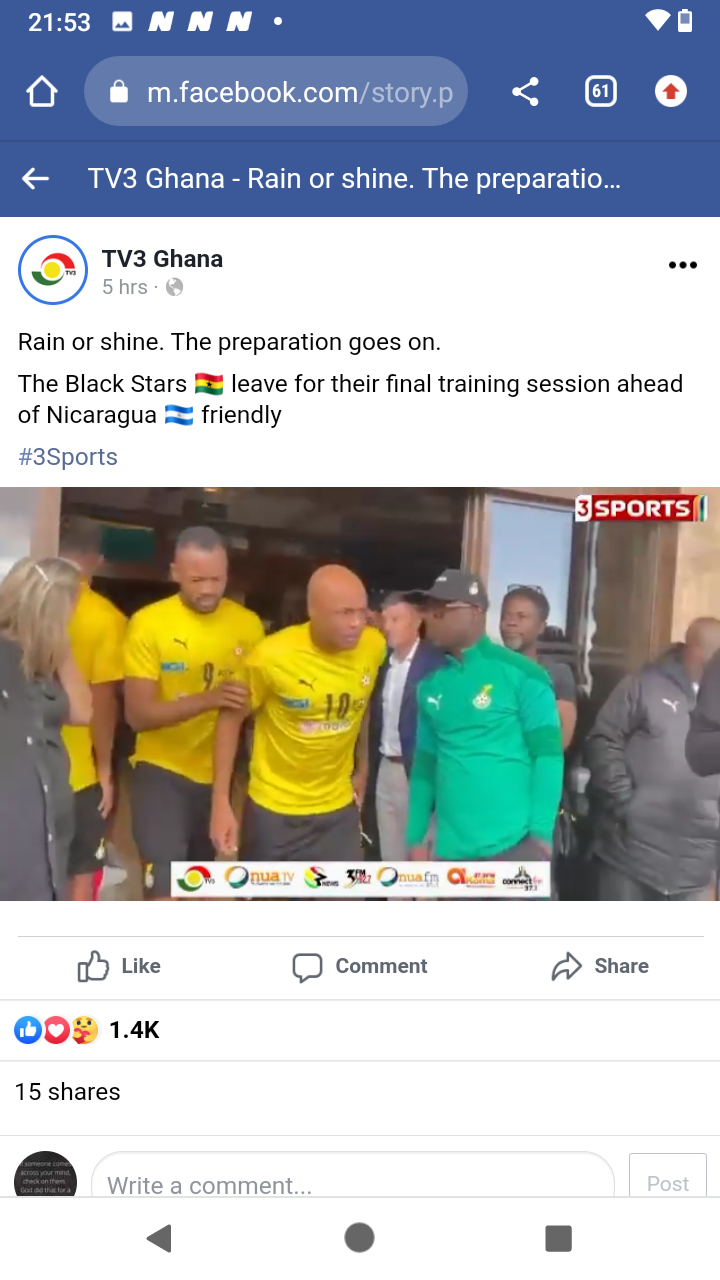The height and width of the screenshot is (1280, 720).
Task: Tap the Android back navigation button
Action: click(x=159, y=1238)
